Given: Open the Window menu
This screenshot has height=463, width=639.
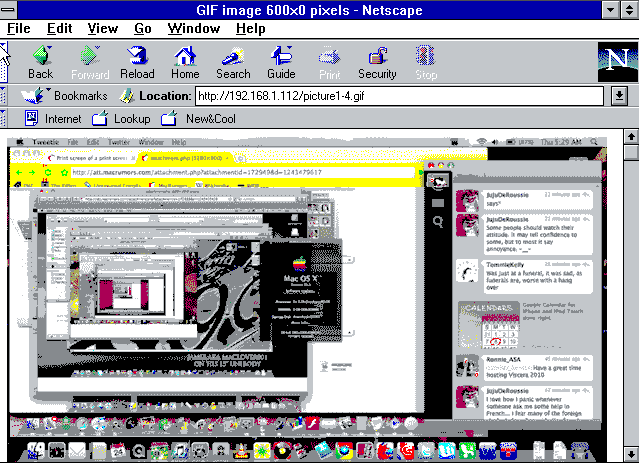Looking at the screenshot, I should (194, 29).
